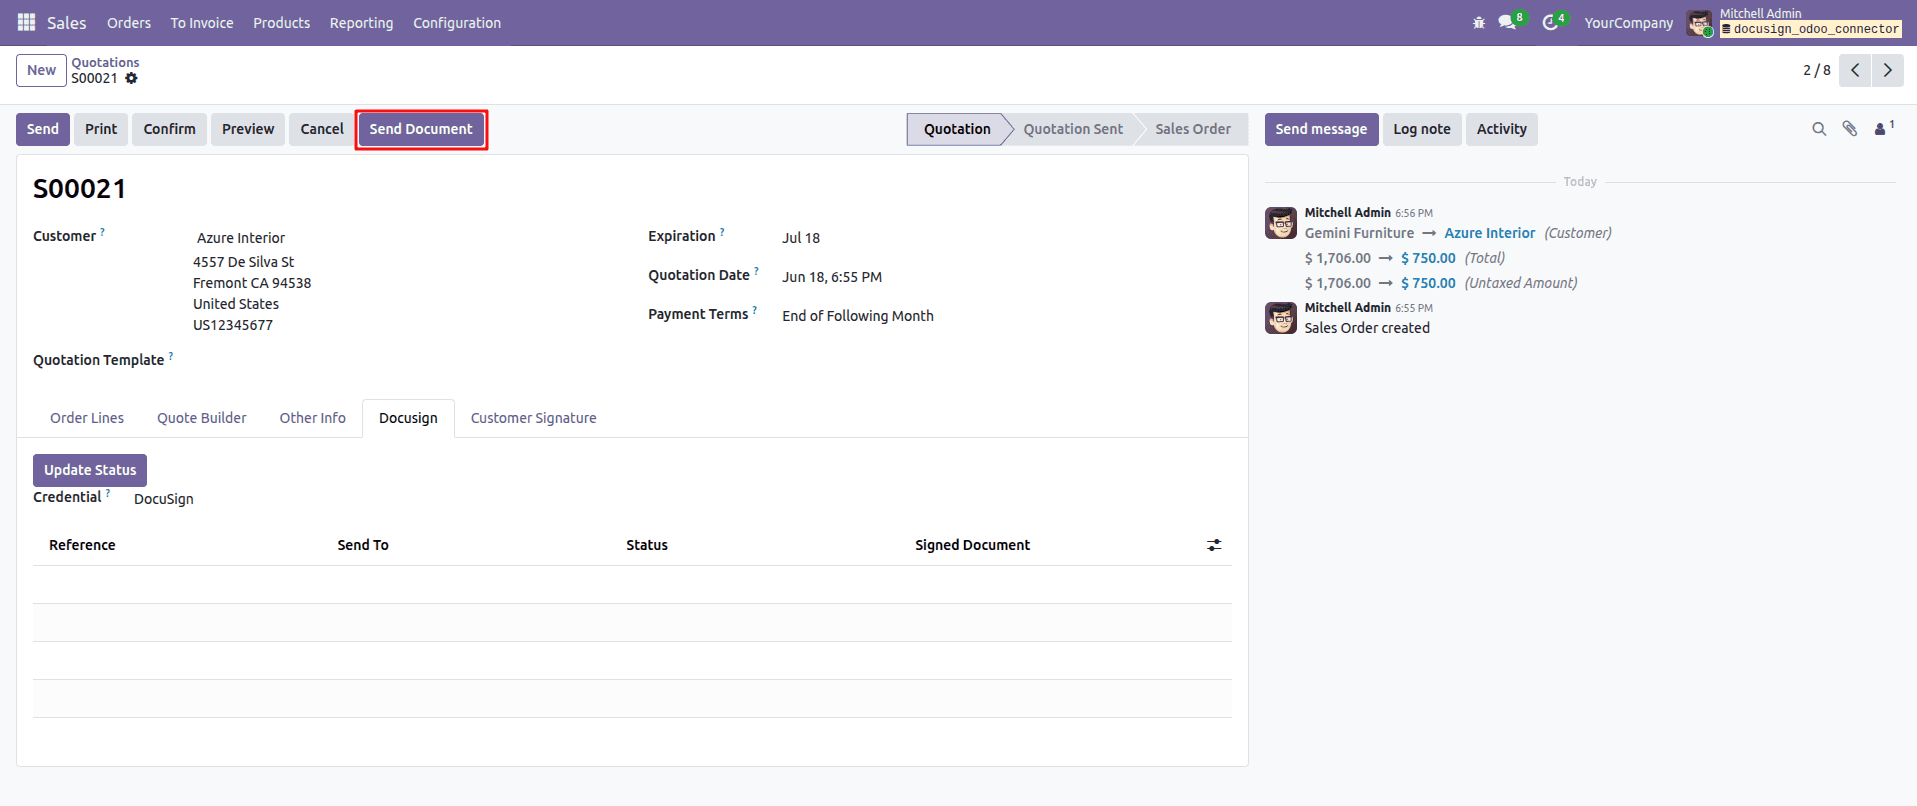Search chatter messages magnifier icon
The width and height of the screenshot is (1917, 806).
pos(1819,129)
